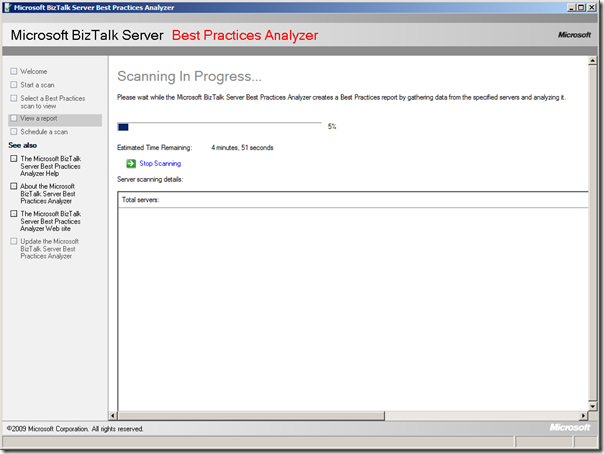Click the vertical scrollbar down arrow
Image resolution: width=604 pixels, height=454 pixels.
(592, 406)
